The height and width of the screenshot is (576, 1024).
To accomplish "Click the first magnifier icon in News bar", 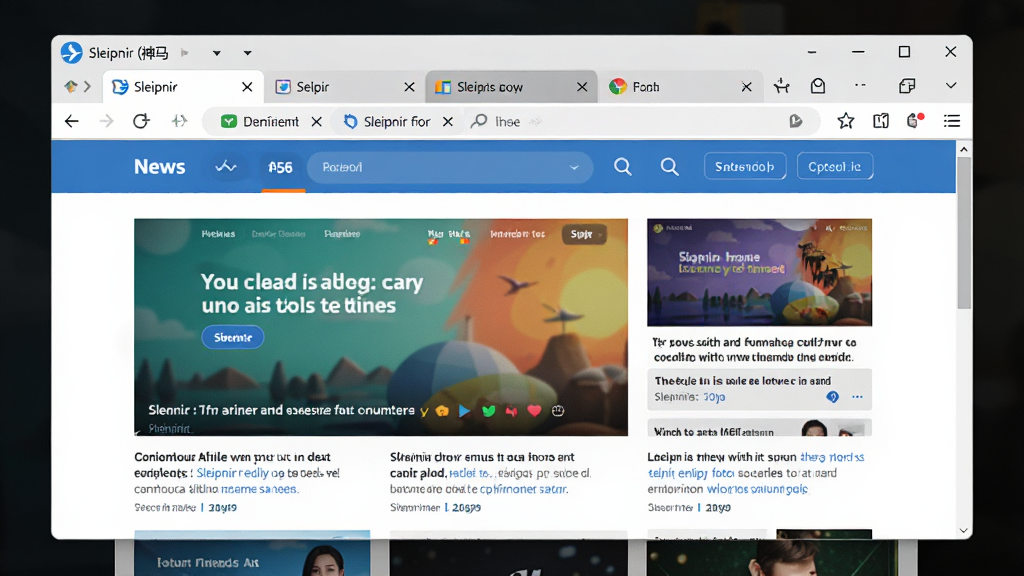I will point(623,167).
